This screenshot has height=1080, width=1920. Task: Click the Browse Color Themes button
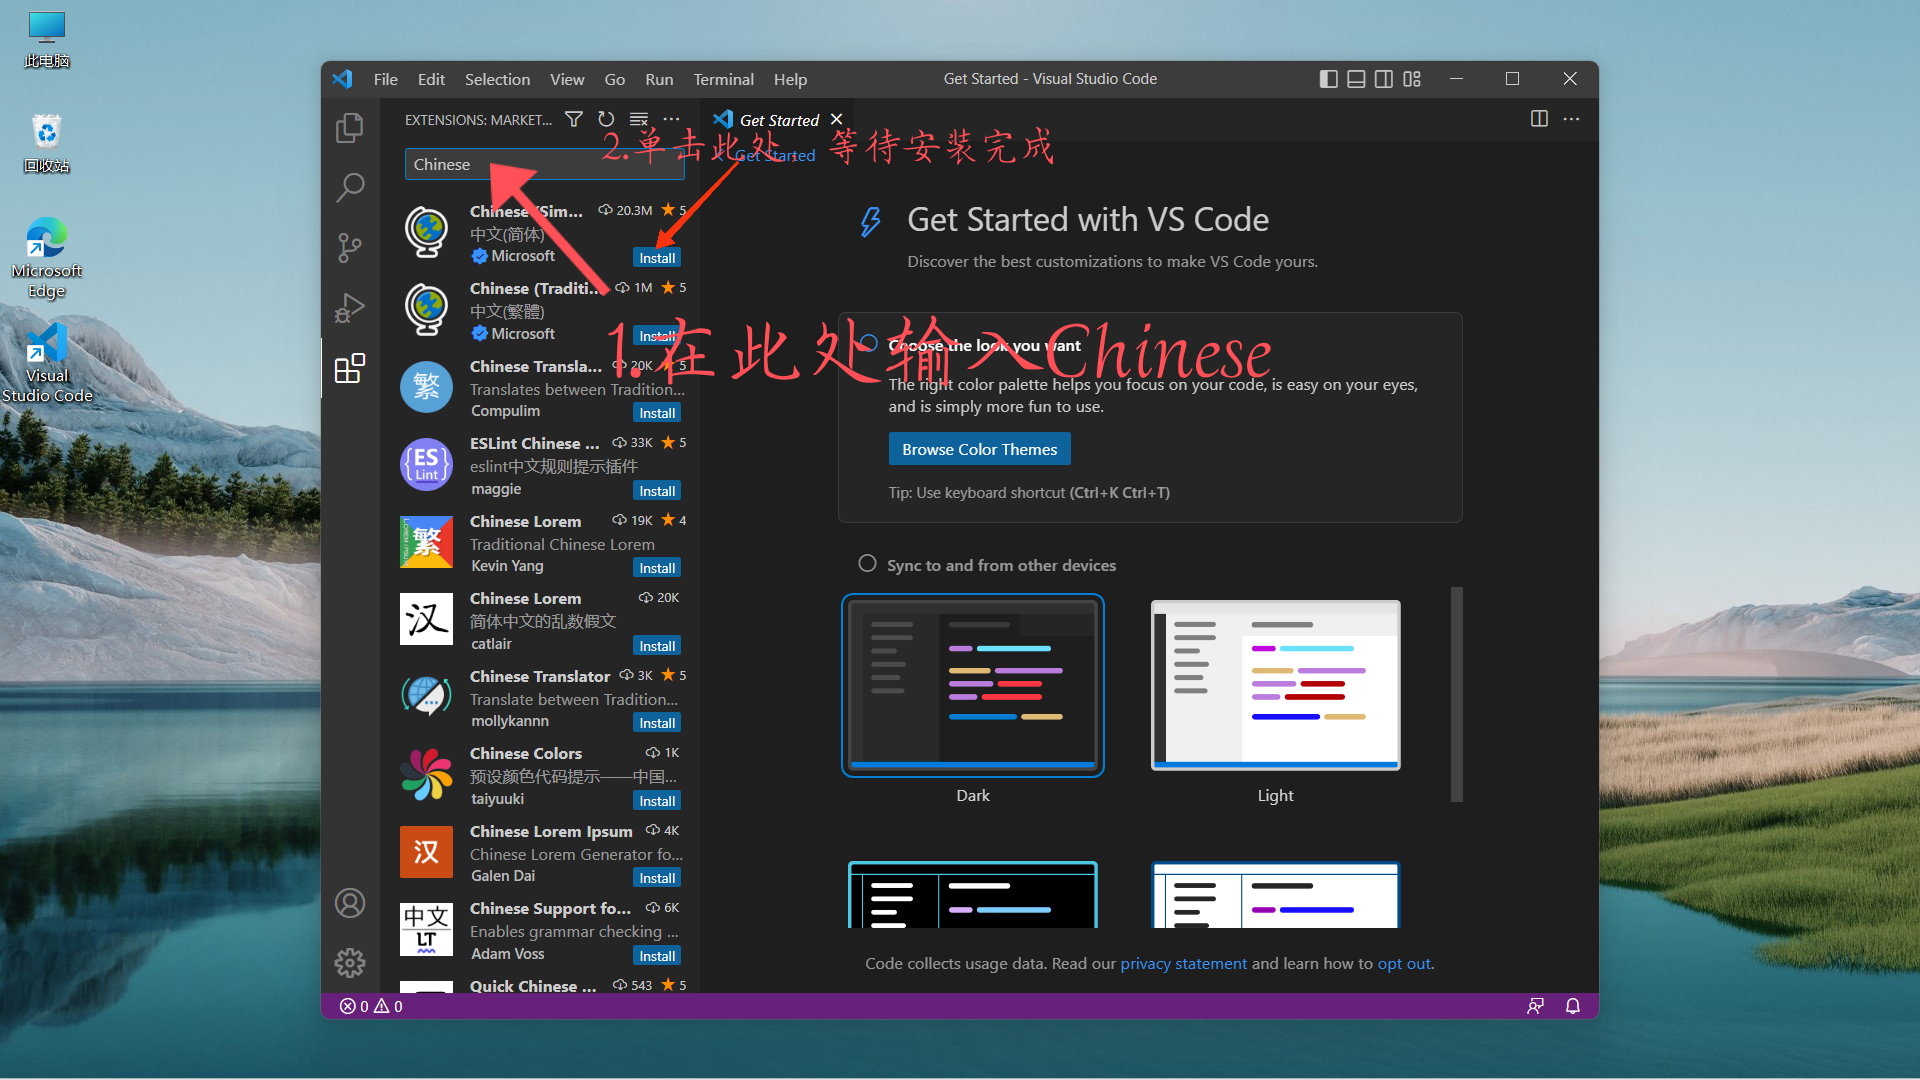click(979, 448)
